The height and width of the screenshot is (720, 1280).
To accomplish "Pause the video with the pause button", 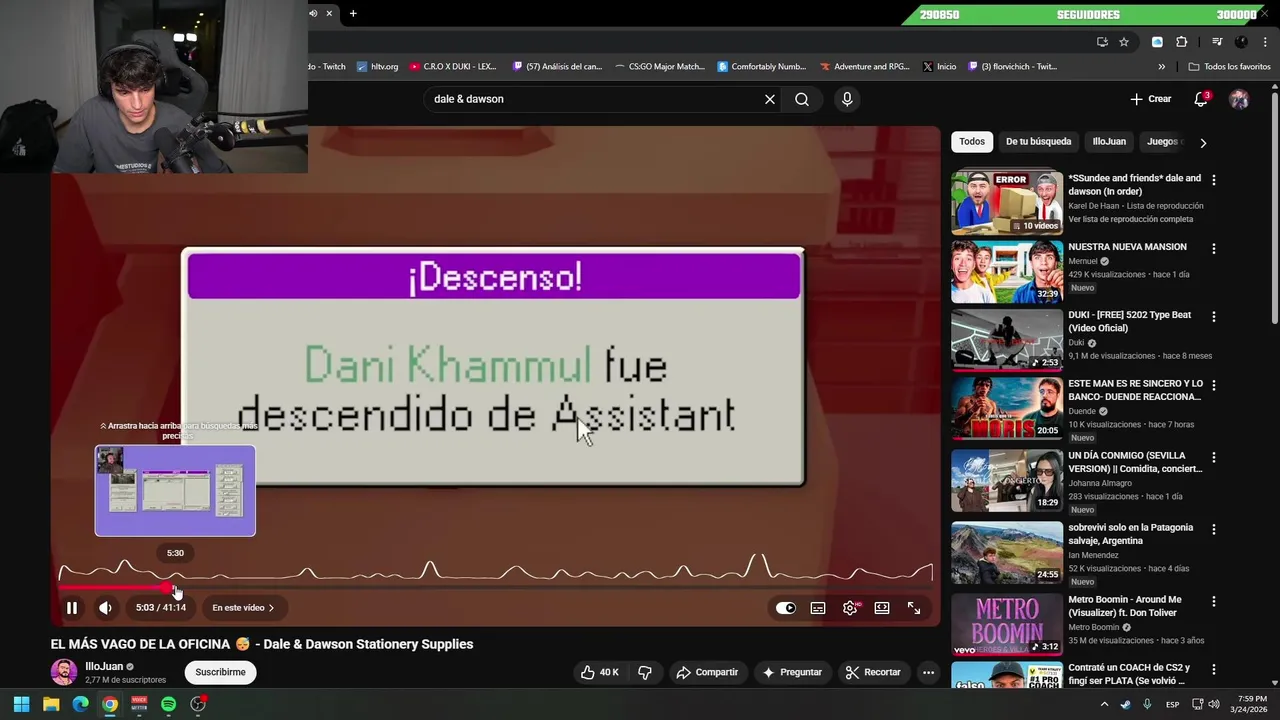I will point(72,608).
